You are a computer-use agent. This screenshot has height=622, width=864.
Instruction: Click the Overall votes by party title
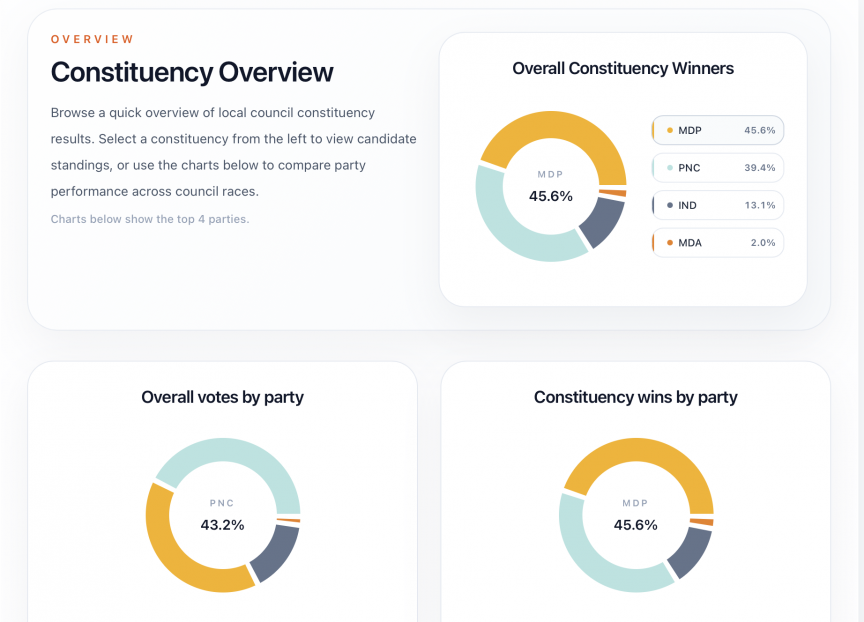pyautogui.click(x=222, y=397)
